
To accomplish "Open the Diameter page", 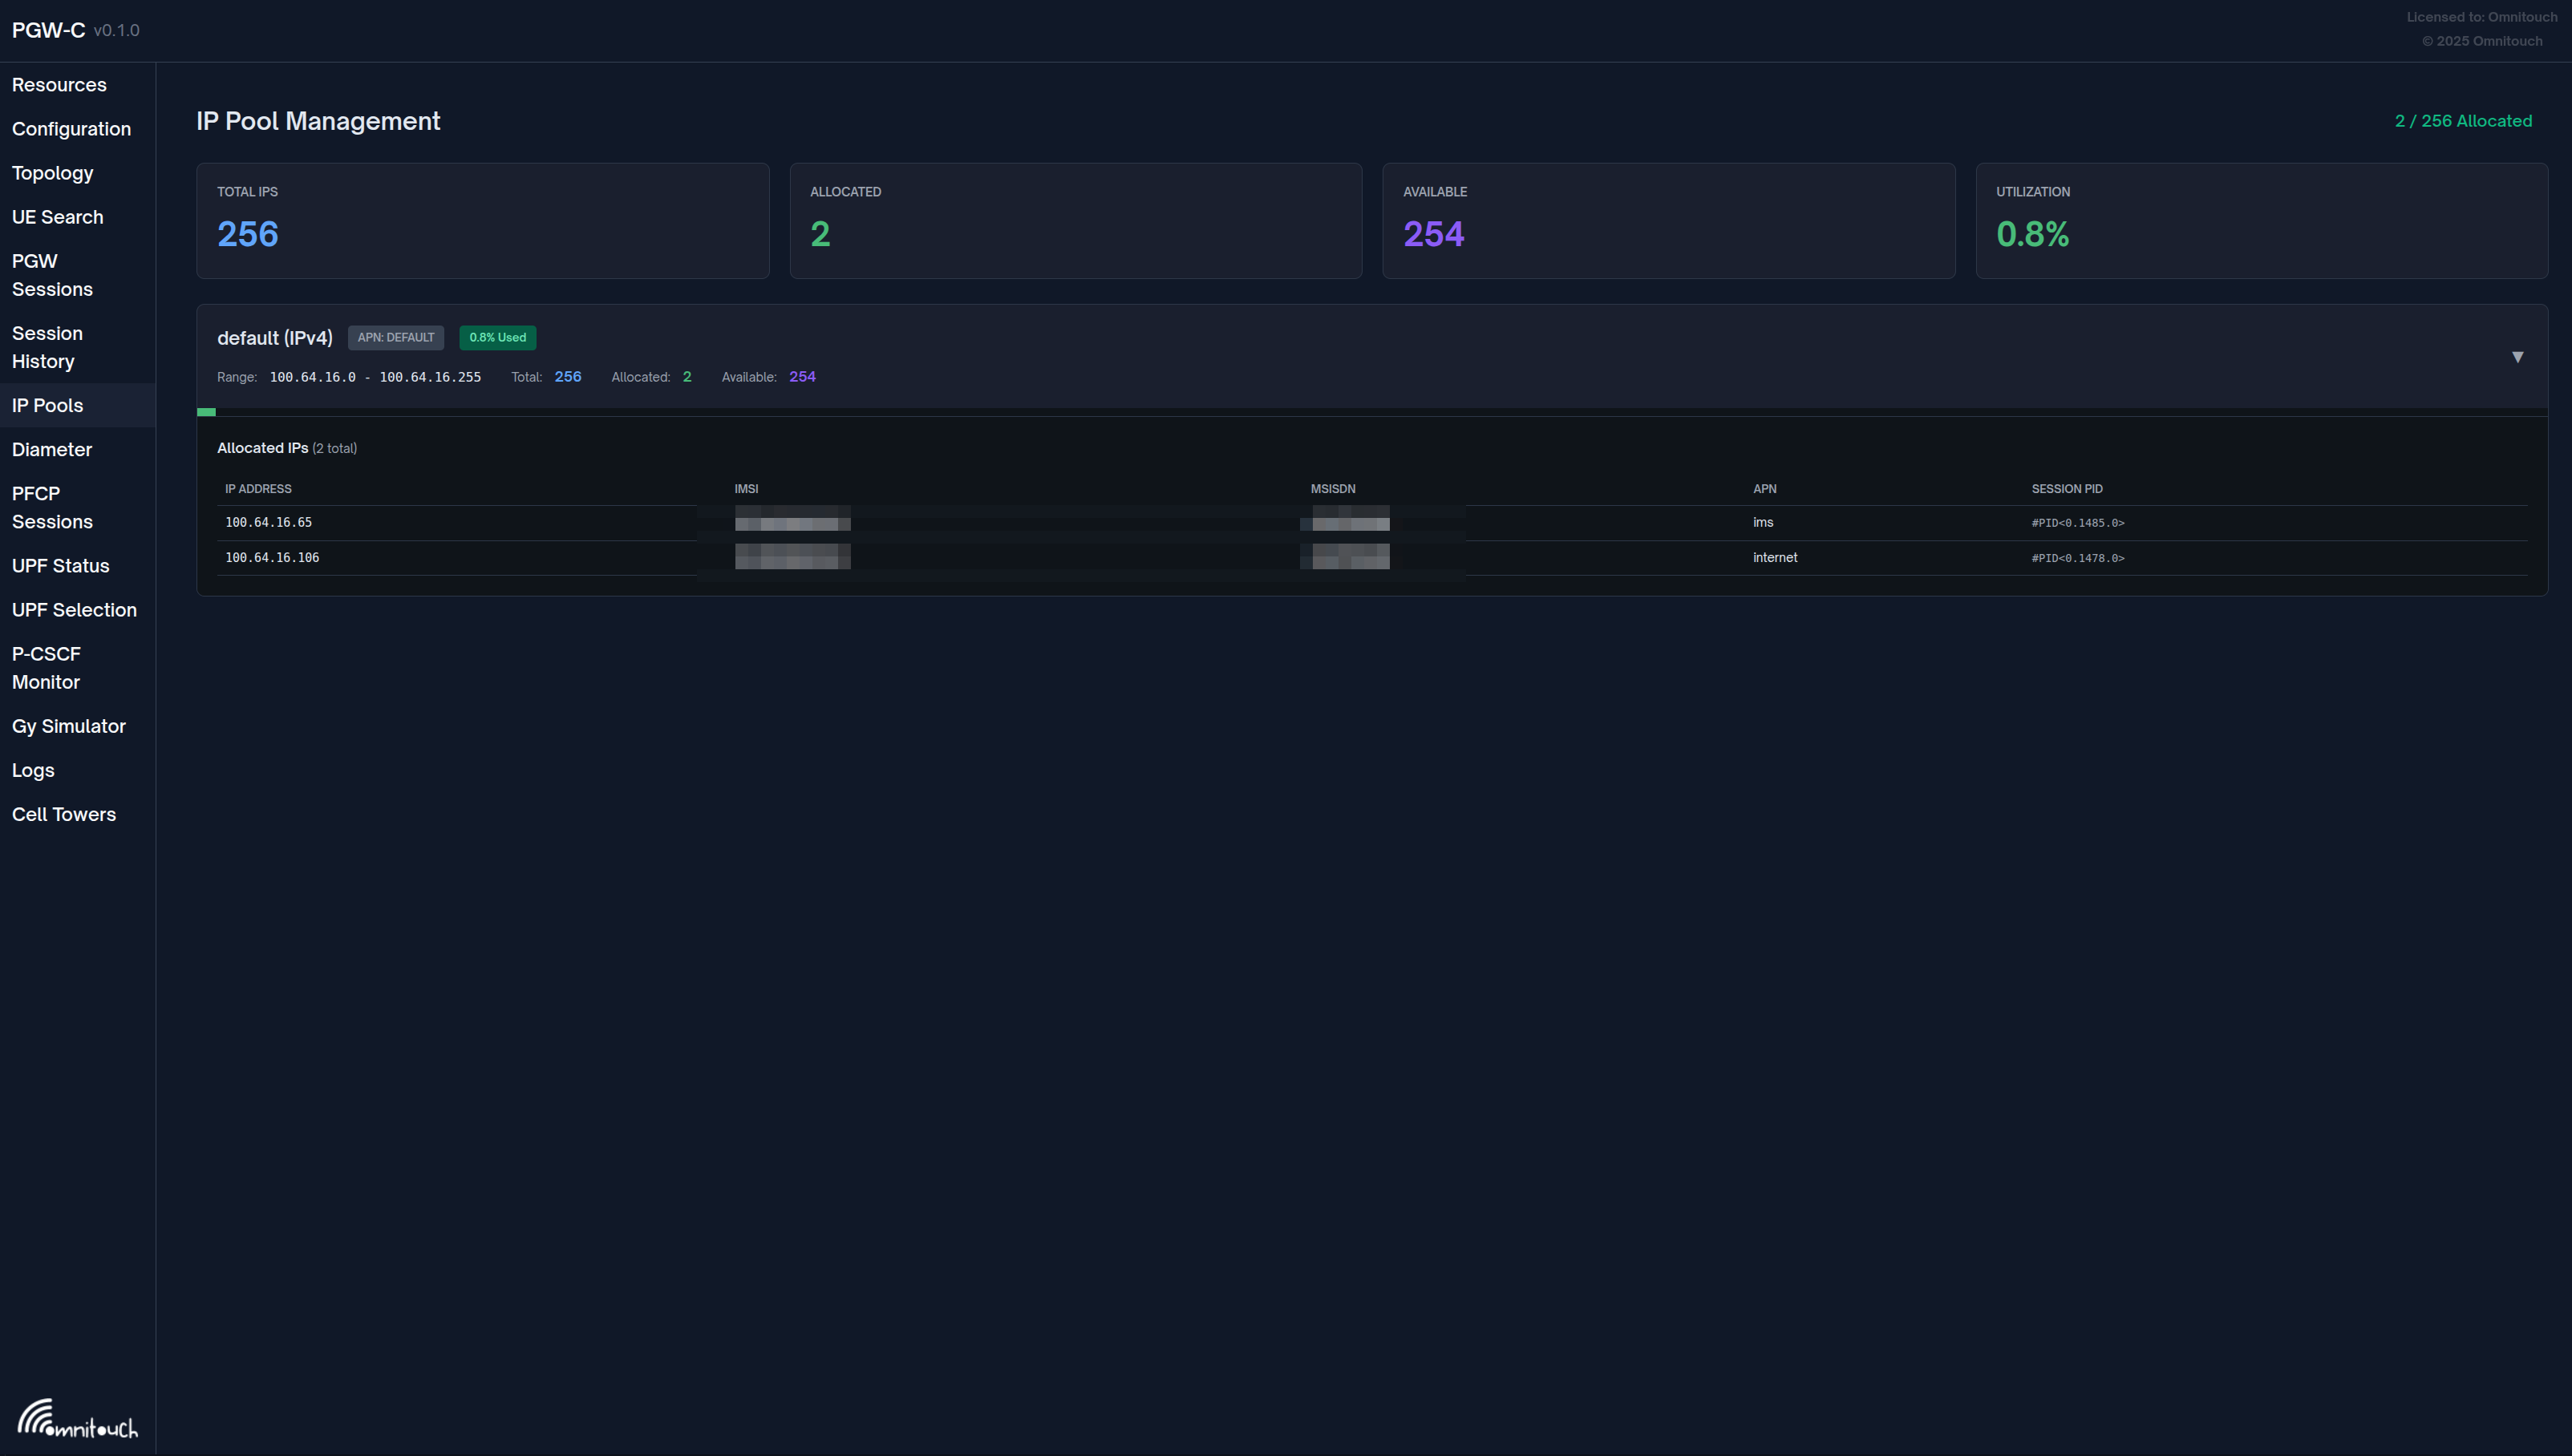I will coord(51,449).
